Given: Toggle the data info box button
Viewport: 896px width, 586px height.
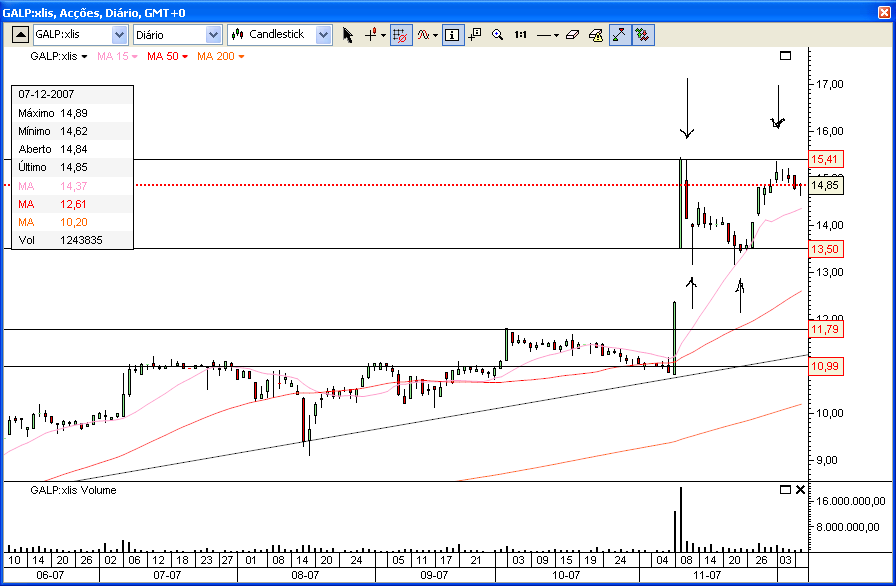Looking at the screenshot, I should point(453,35).
